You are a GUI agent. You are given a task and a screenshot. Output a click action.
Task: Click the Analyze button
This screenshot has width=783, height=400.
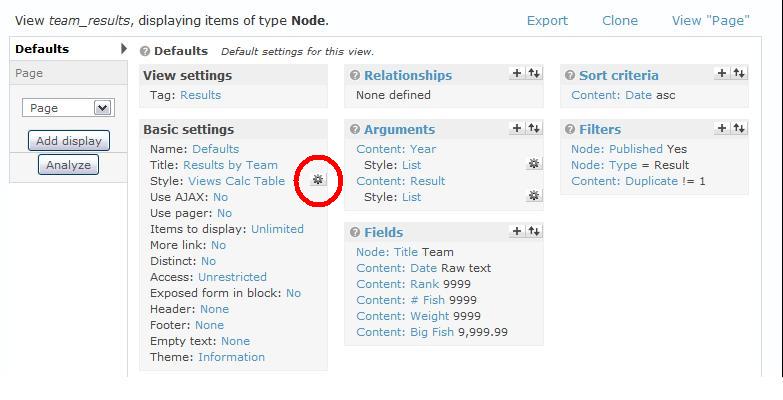click(68, 165)
